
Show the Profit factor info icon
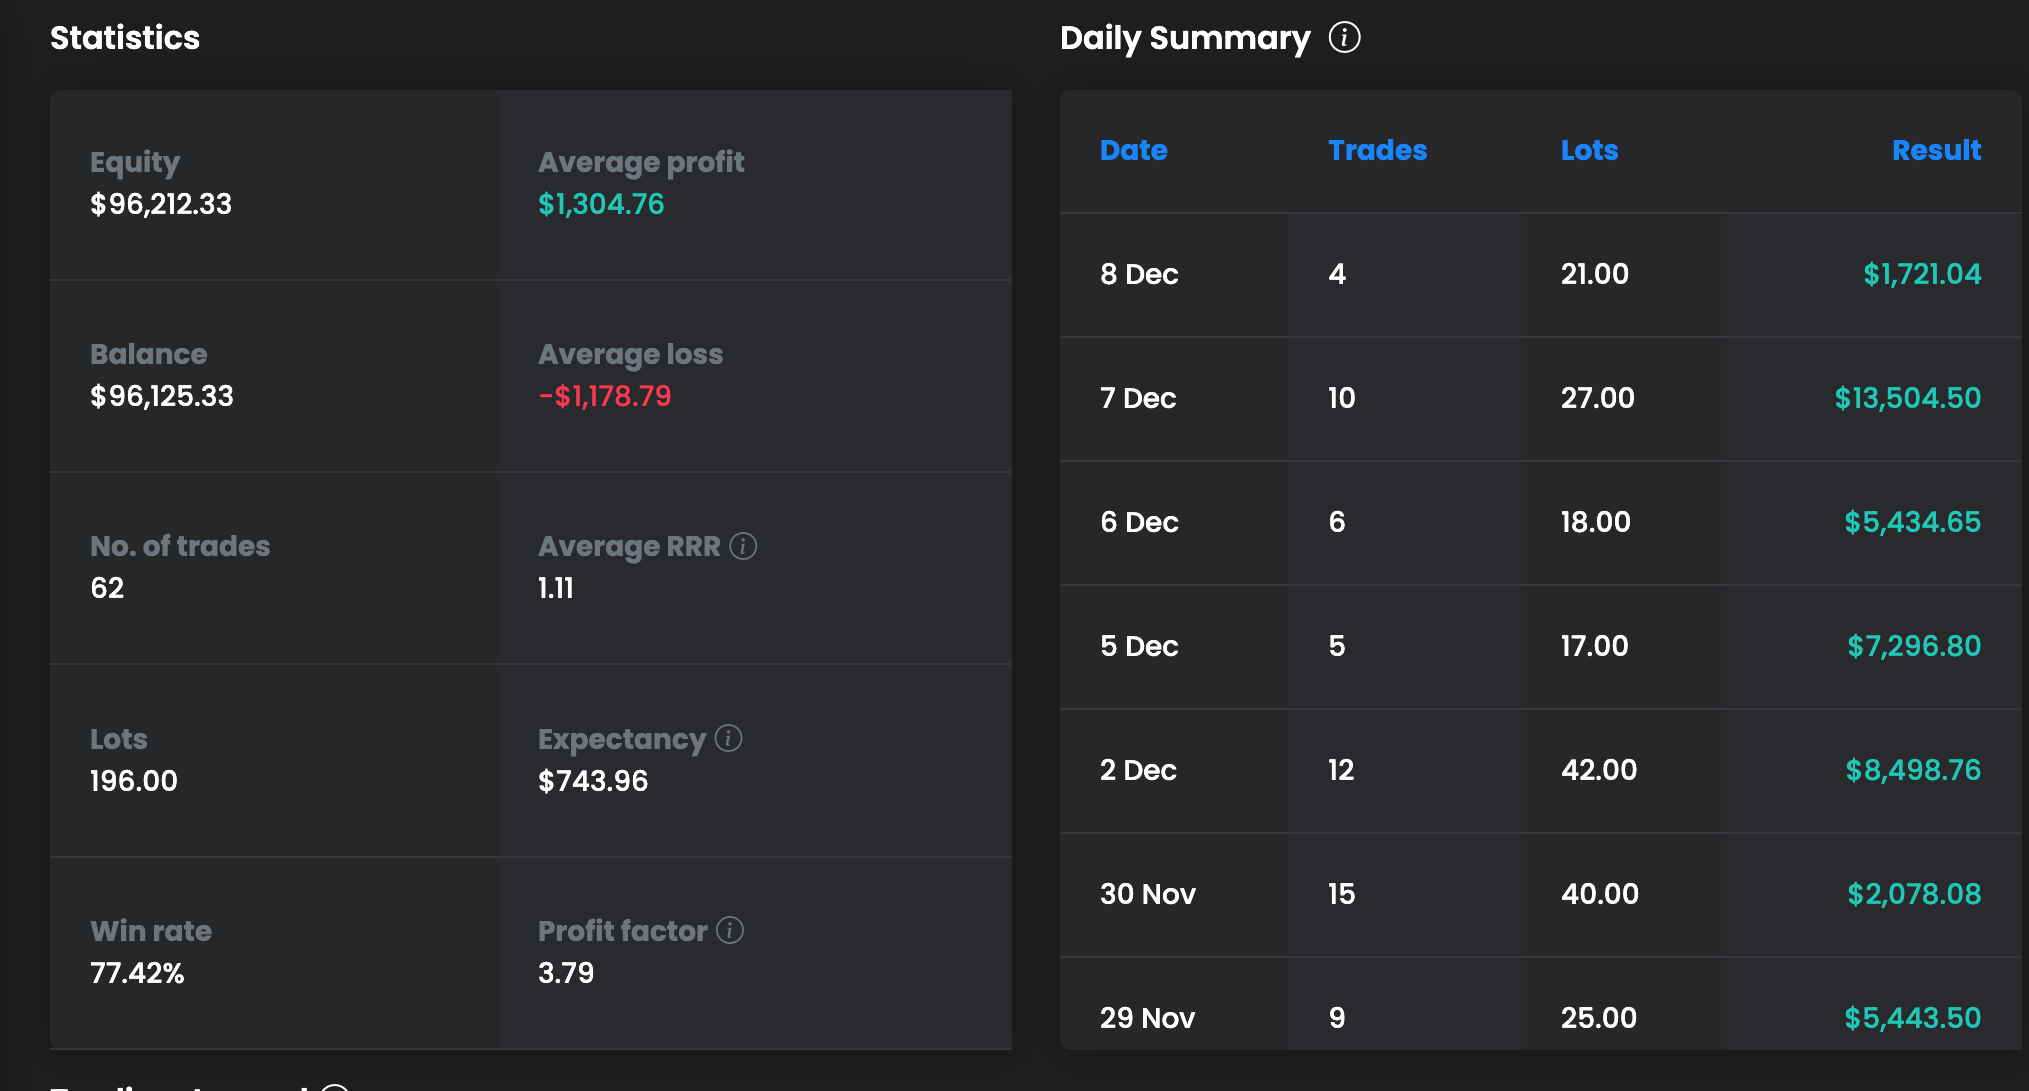[x=730, y=930]
